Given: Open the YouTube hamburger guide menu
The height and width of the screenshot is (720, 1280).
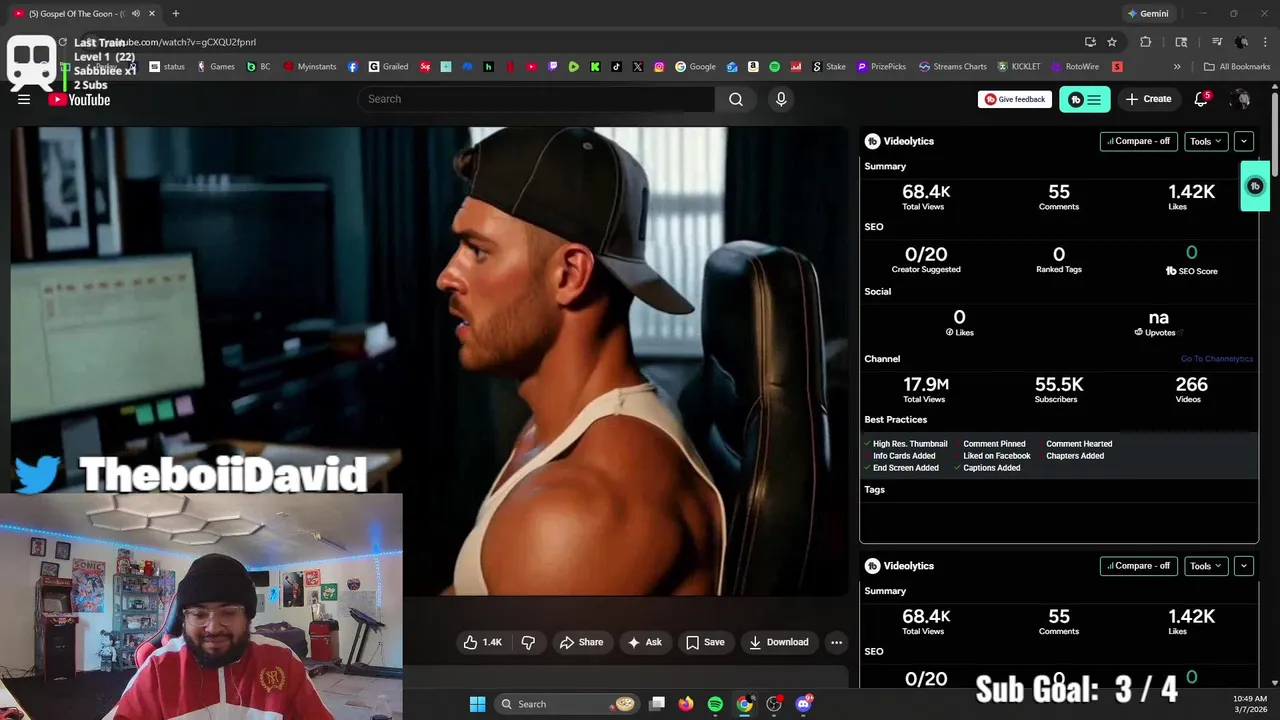Looking at the screenshot, I should pos(24,99).
